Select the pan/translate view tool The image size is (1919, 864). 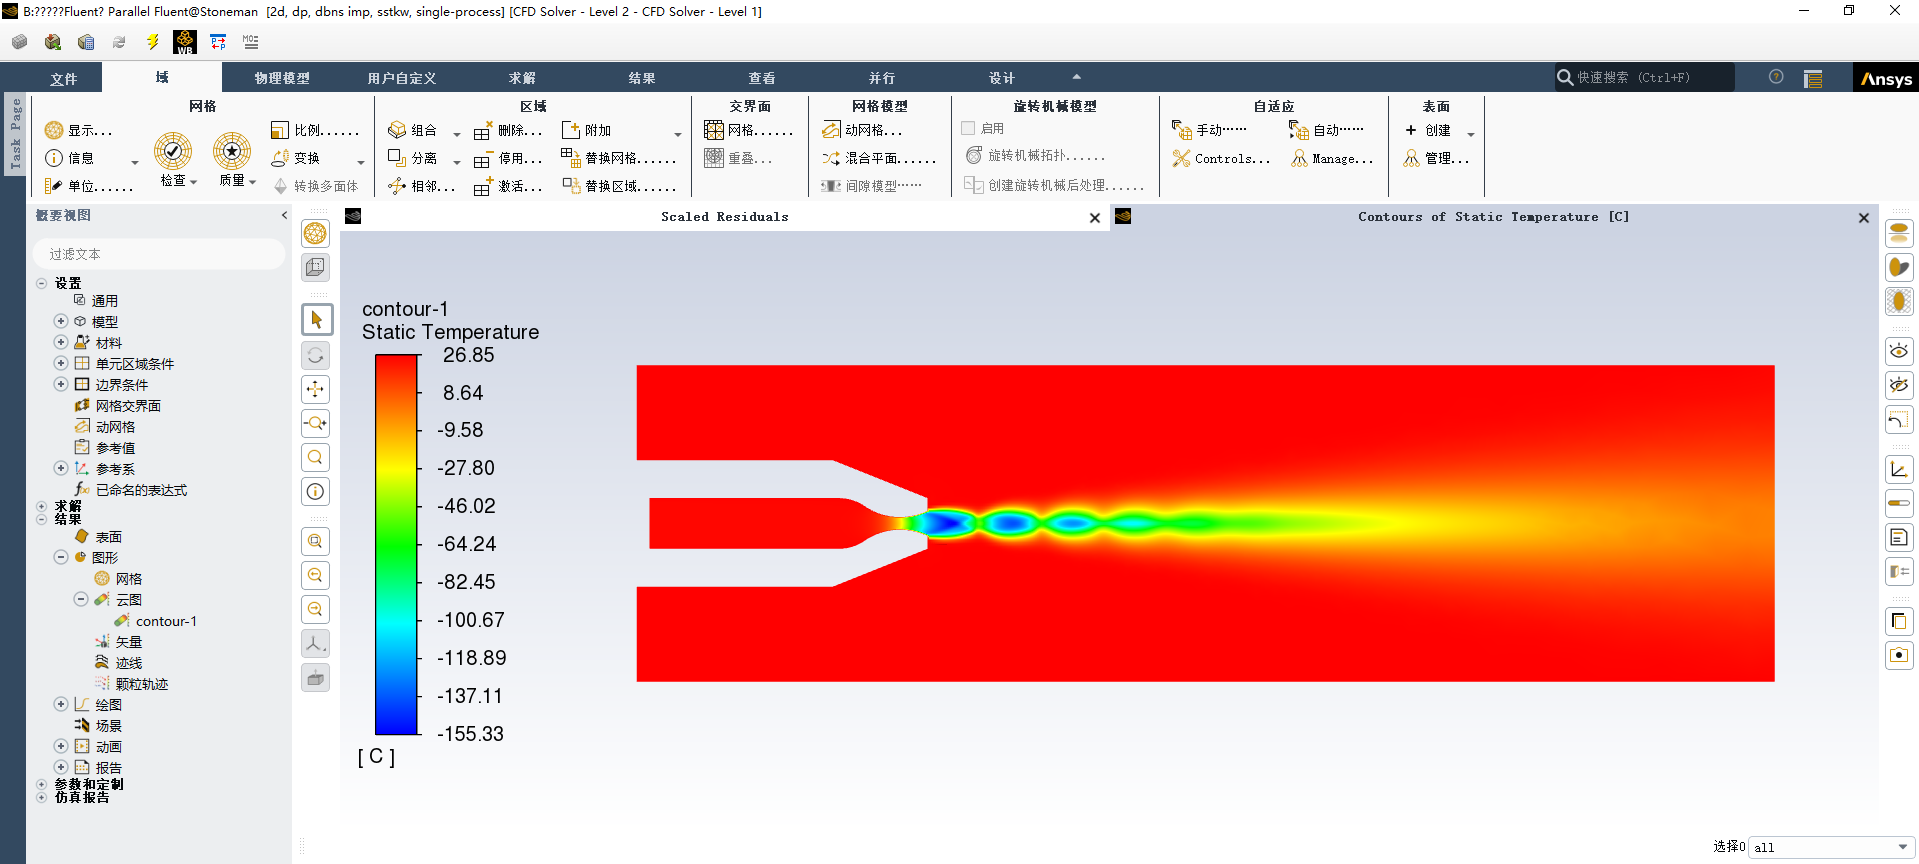316,389
